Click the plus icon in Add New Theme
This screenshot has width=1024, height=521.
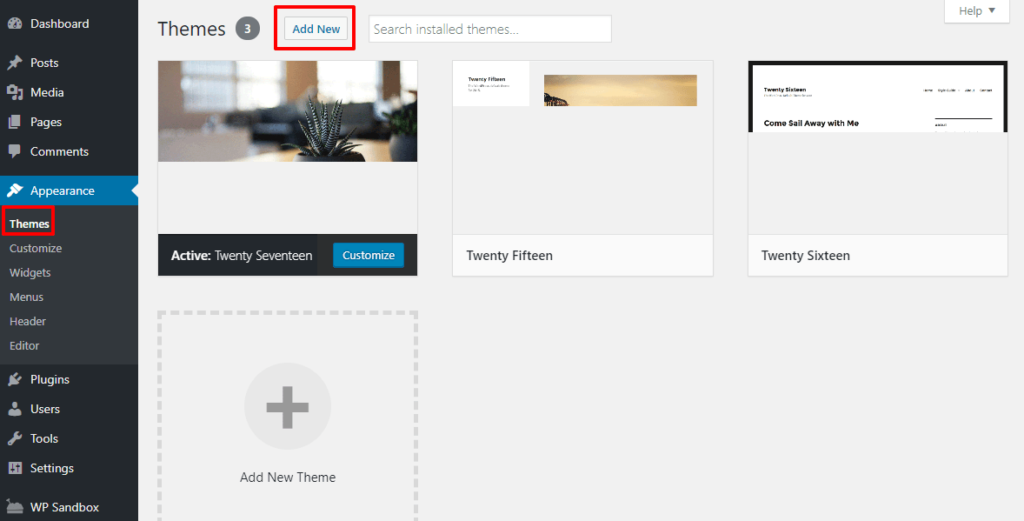click(x=287, y=407)
